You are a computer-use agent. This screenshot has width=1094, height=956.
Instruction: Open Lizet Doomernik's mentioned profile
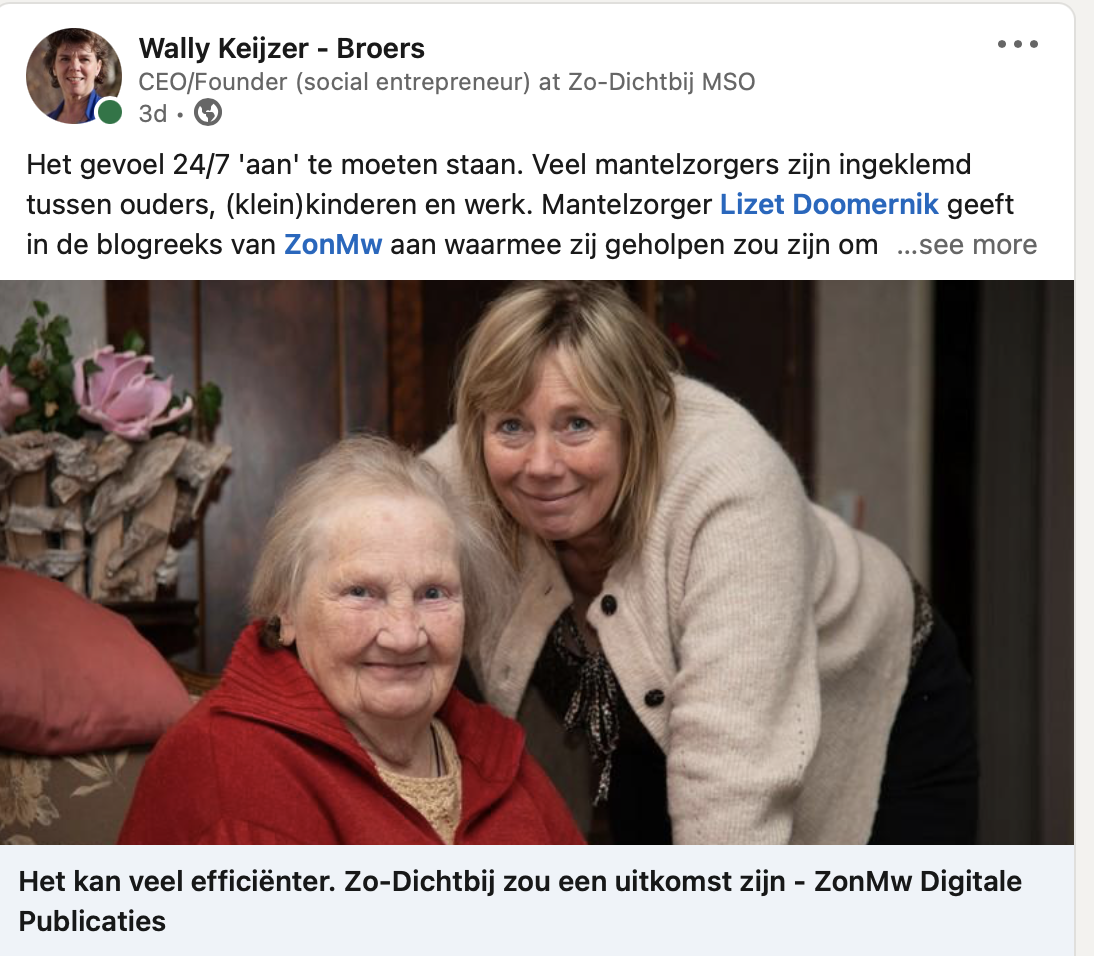[x=829, y=204]
